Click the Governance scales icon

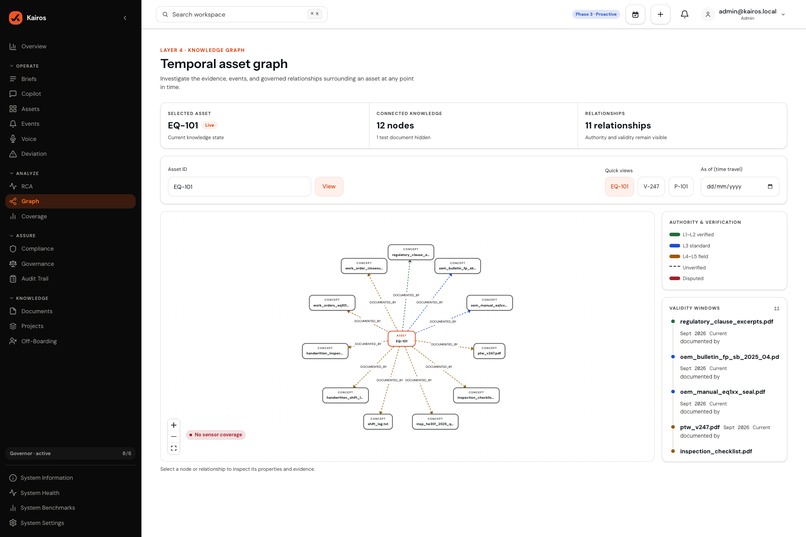click(x=13, y=264)
